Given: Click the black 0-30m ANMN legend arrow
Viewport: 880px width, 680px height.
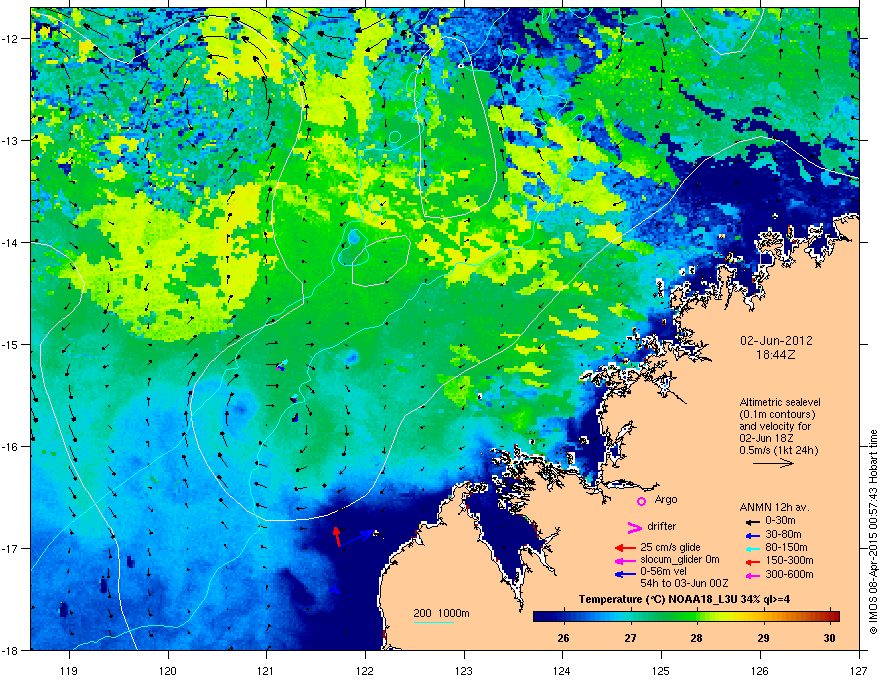Looking at the screenshot, I should click(x=753, y=521).
